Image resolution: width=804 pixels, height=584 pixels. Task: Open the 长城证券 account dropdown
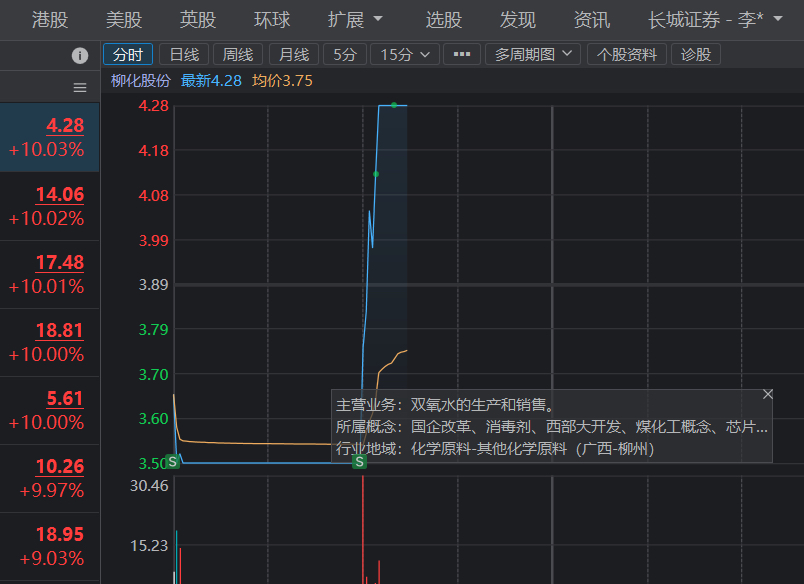[715, 20]
